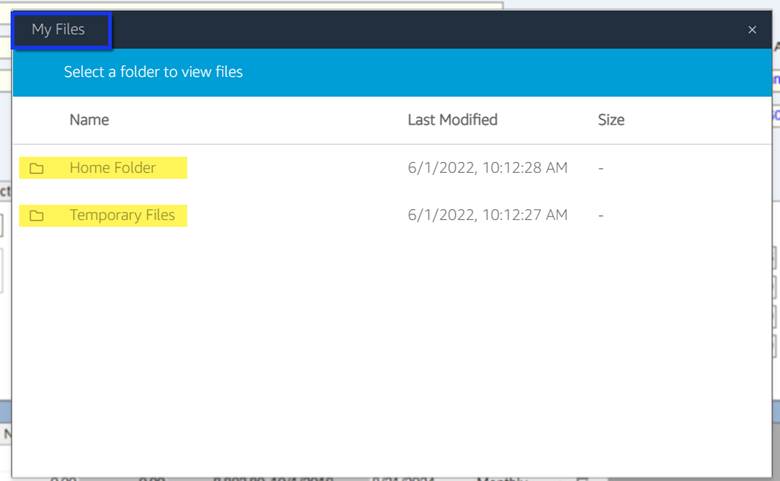
Task: Sort by the Name column header
Action: (x=89, y=120)
